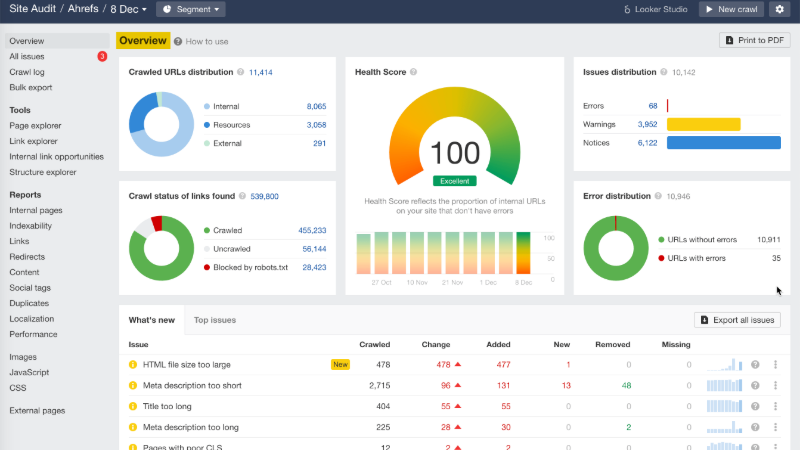Open Page explorer from sidebar tools
The image size is (800, 450).
[x=35, y=126]
